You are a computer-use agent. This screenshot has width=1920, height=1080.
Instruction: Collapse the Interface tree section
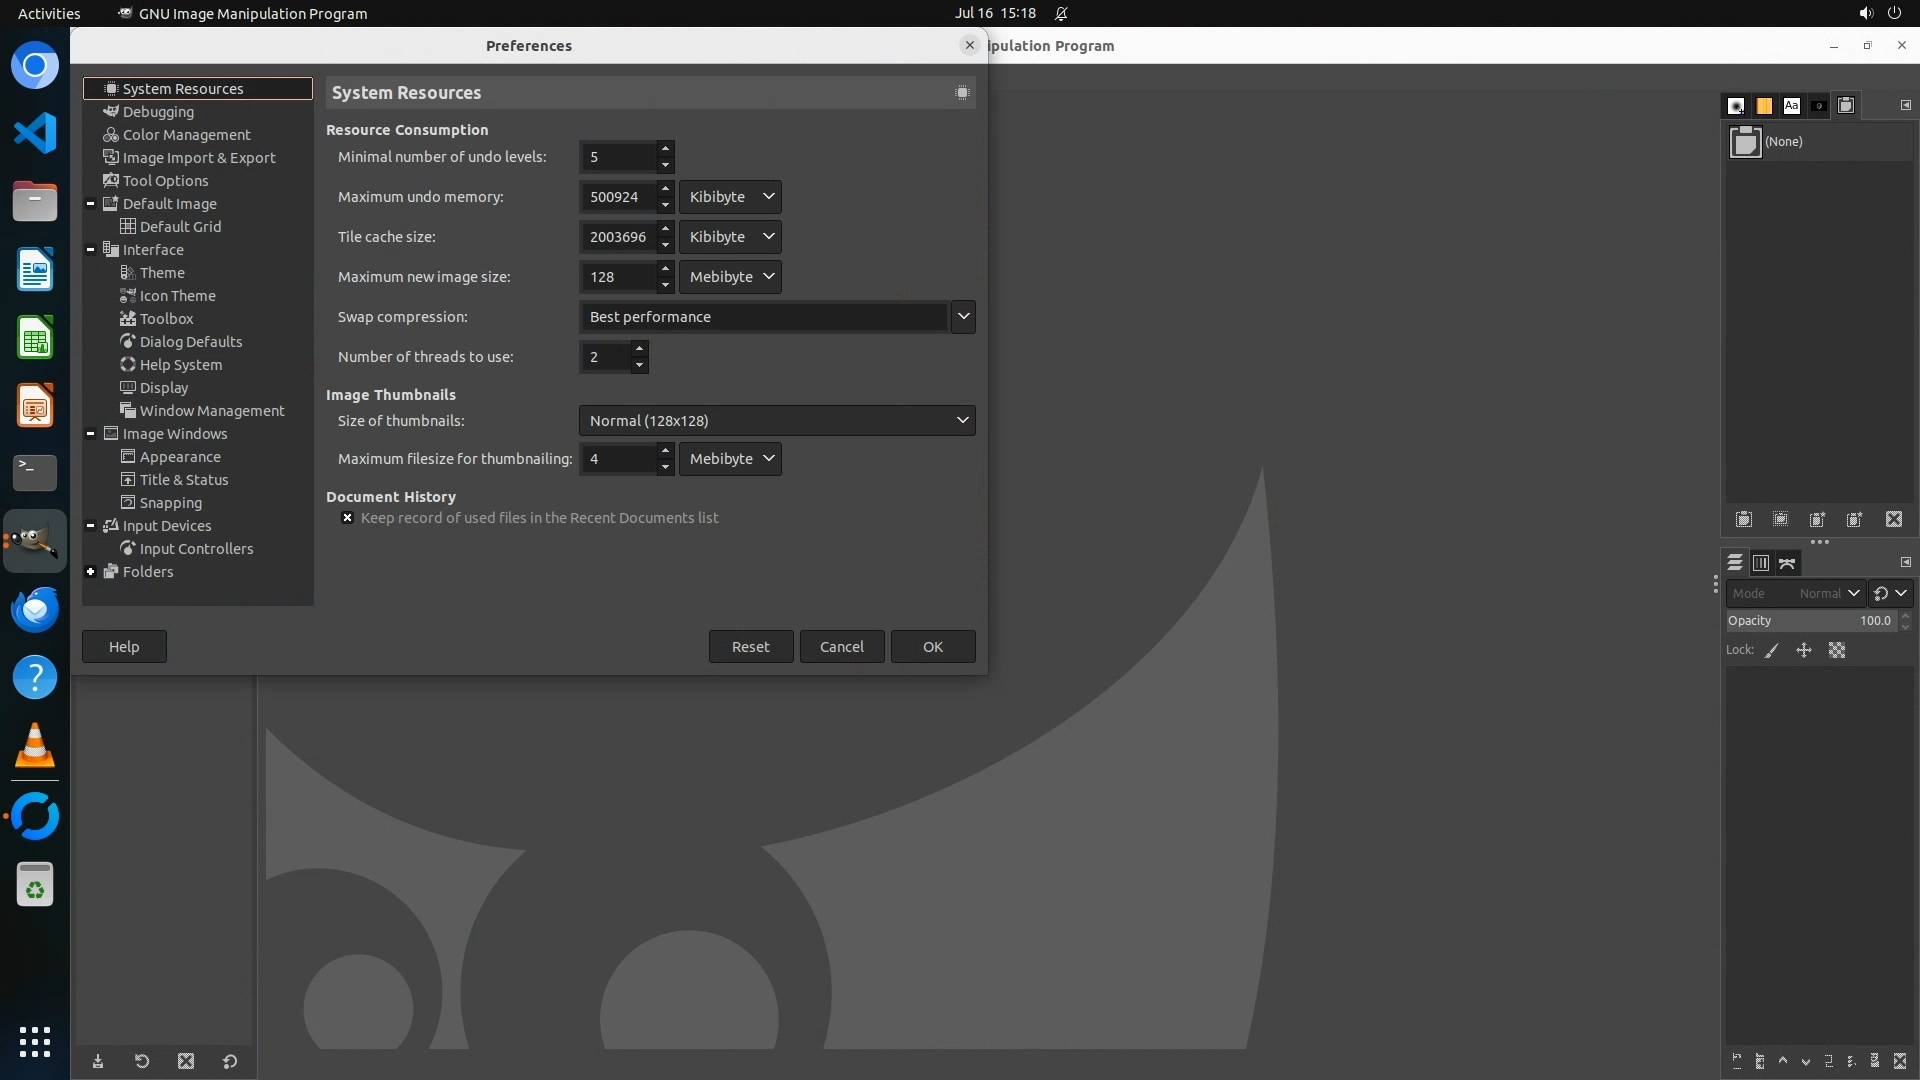91,250
